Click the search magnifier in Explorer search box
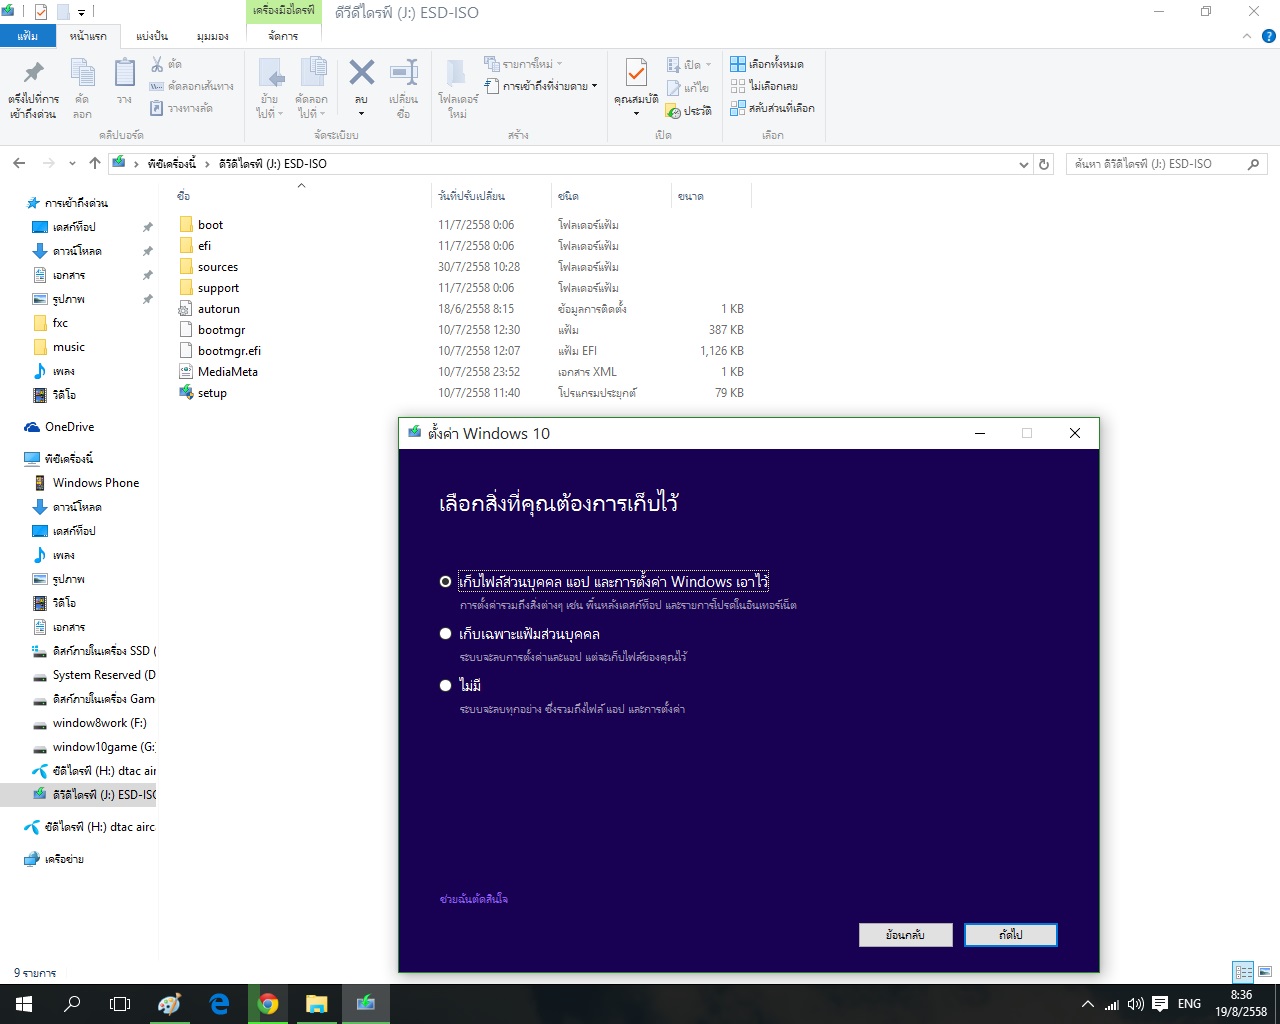The height and width of the screenshot is (1024, 1280). pyautogui.click(x=1253, y=164)
